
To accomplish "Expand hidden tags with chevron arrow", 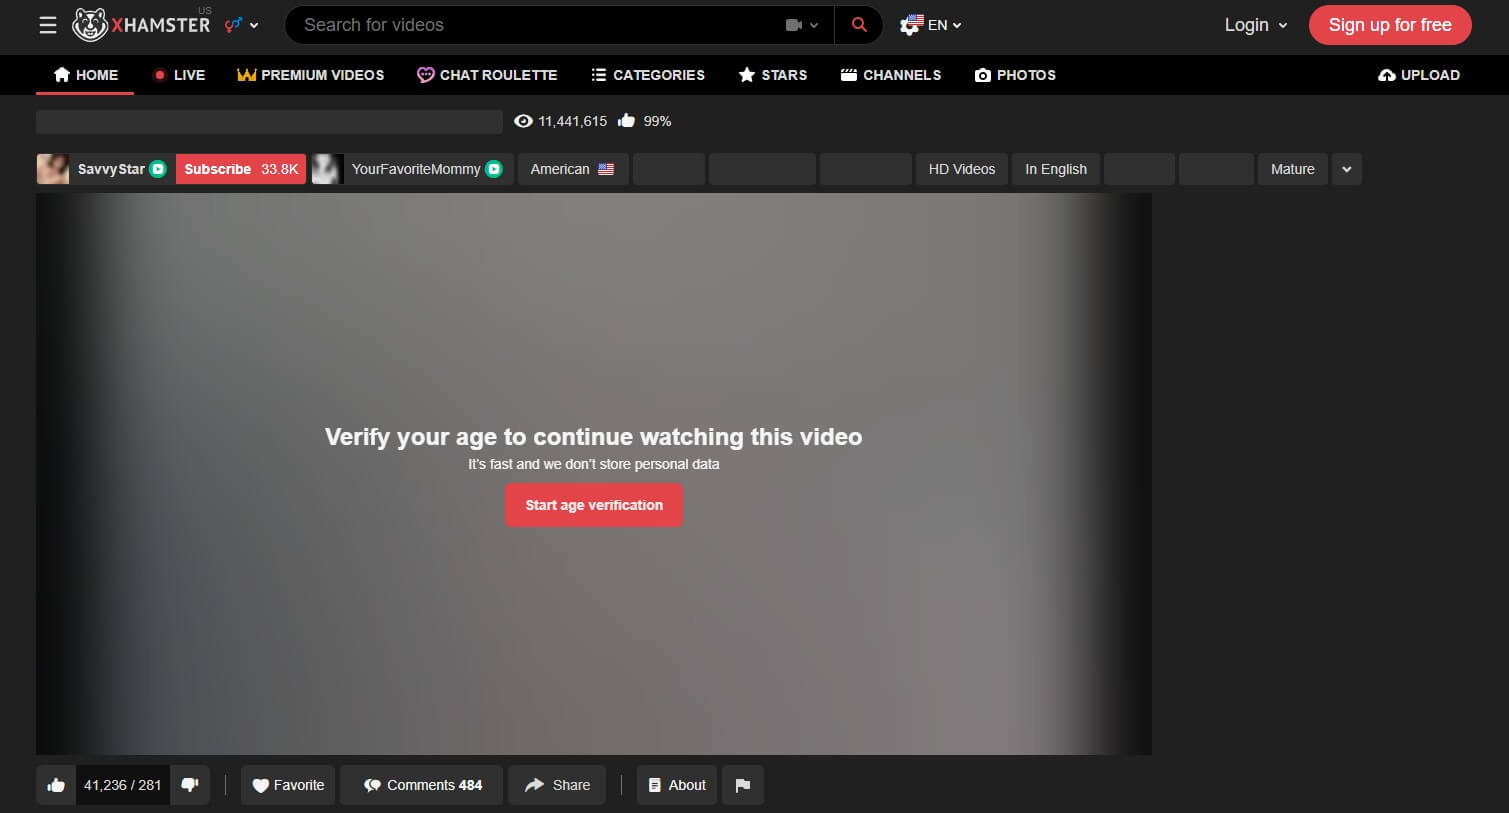I will (1346, 169).
